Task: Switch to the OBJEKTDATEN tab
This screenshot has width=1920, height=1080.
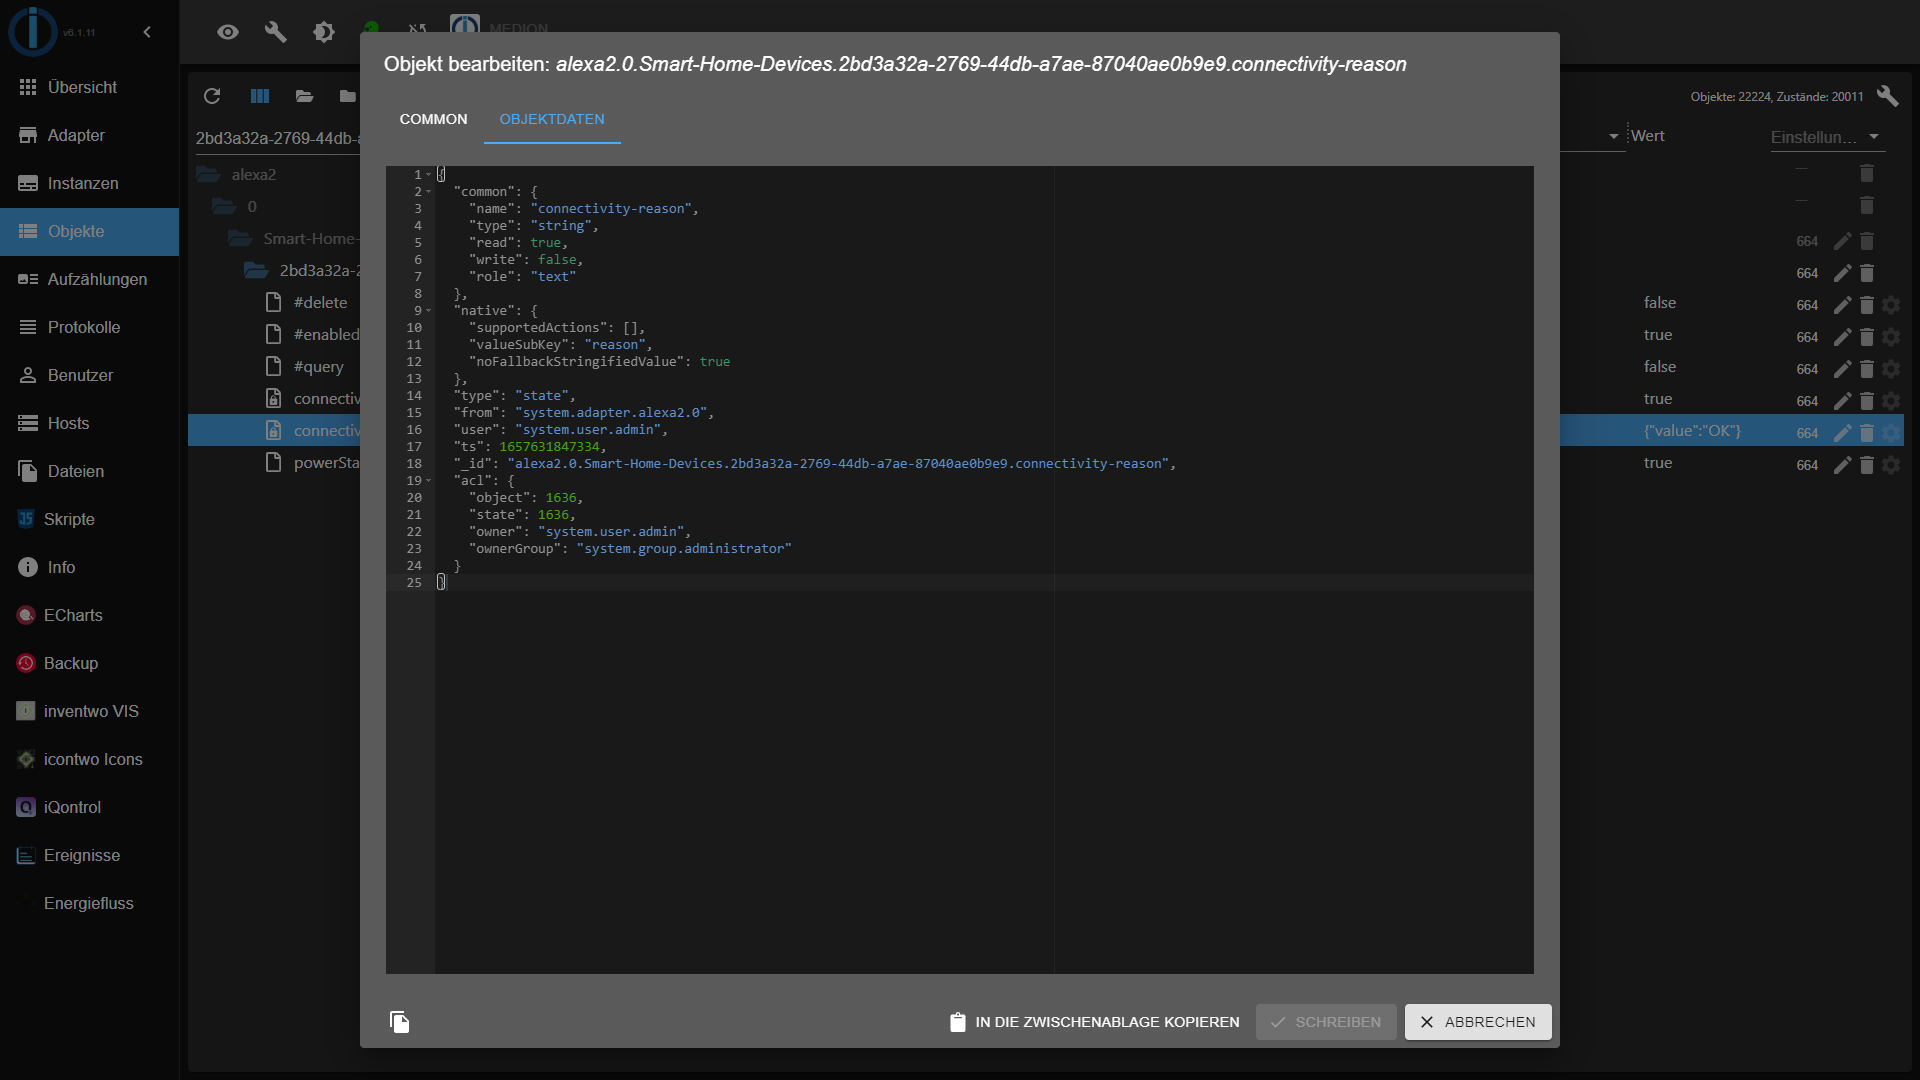Action: (x=552, y=119)
